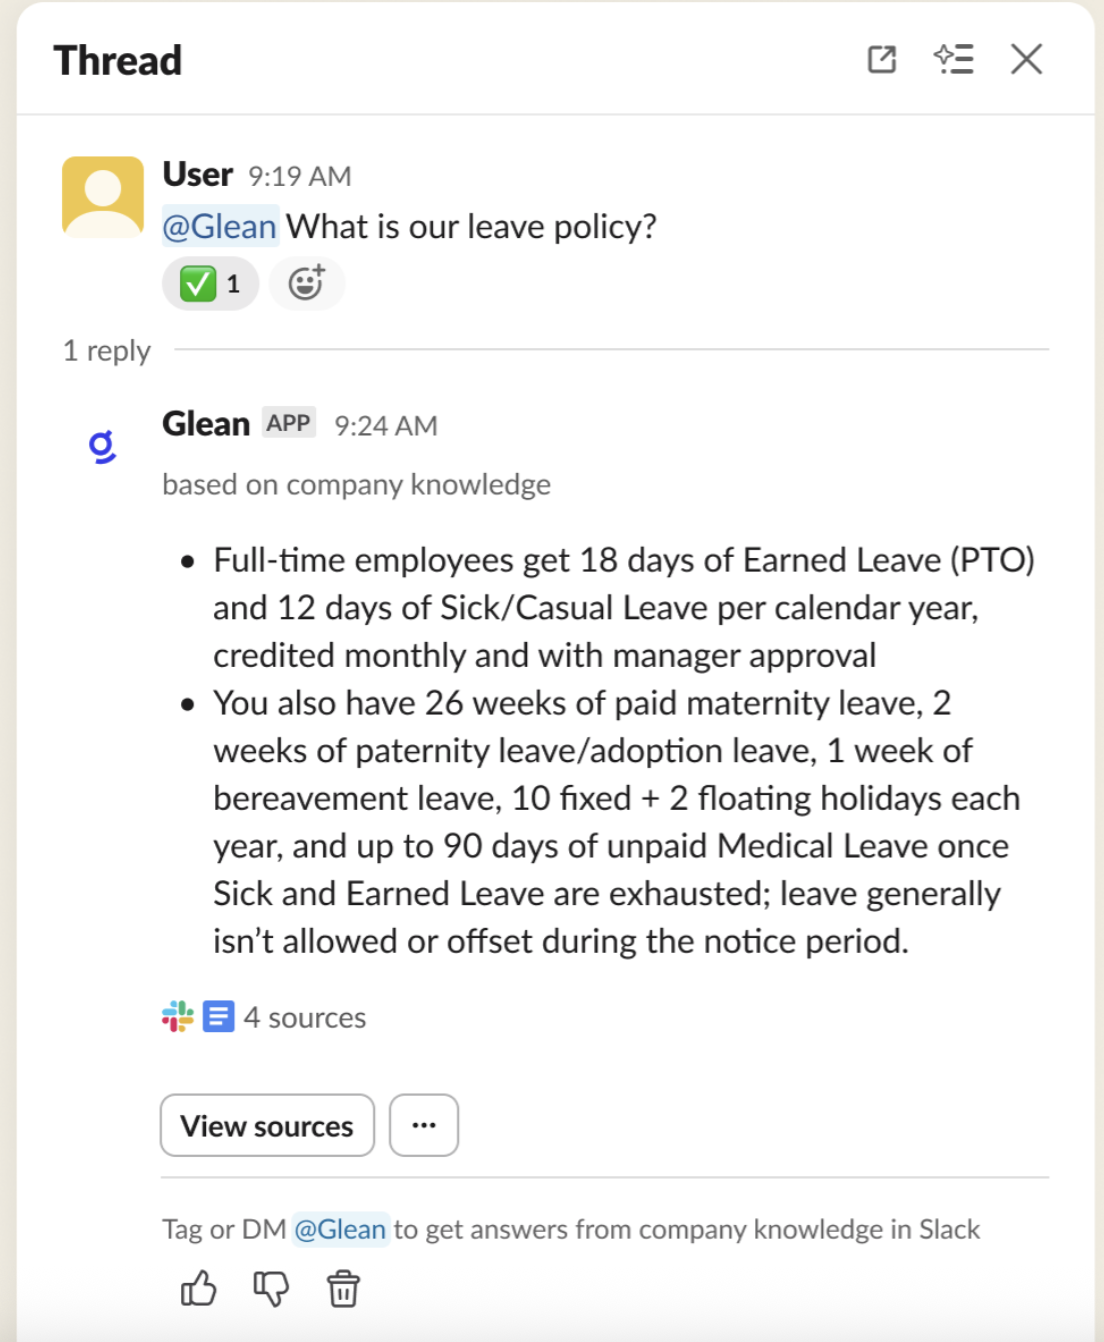Click the @Glean mention in user message
The width and height of the screenshot is (1104, 1342).
tap(220, 227)
